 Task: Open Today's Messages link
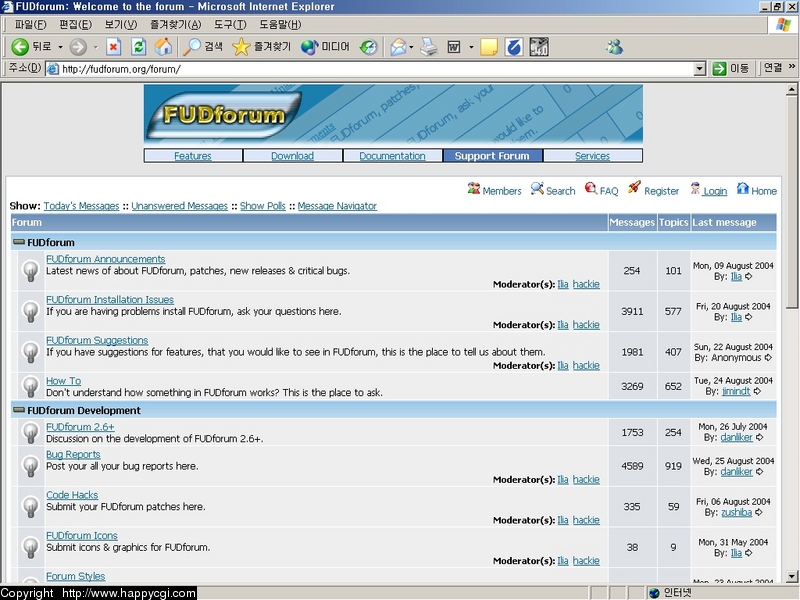point(81,206)
